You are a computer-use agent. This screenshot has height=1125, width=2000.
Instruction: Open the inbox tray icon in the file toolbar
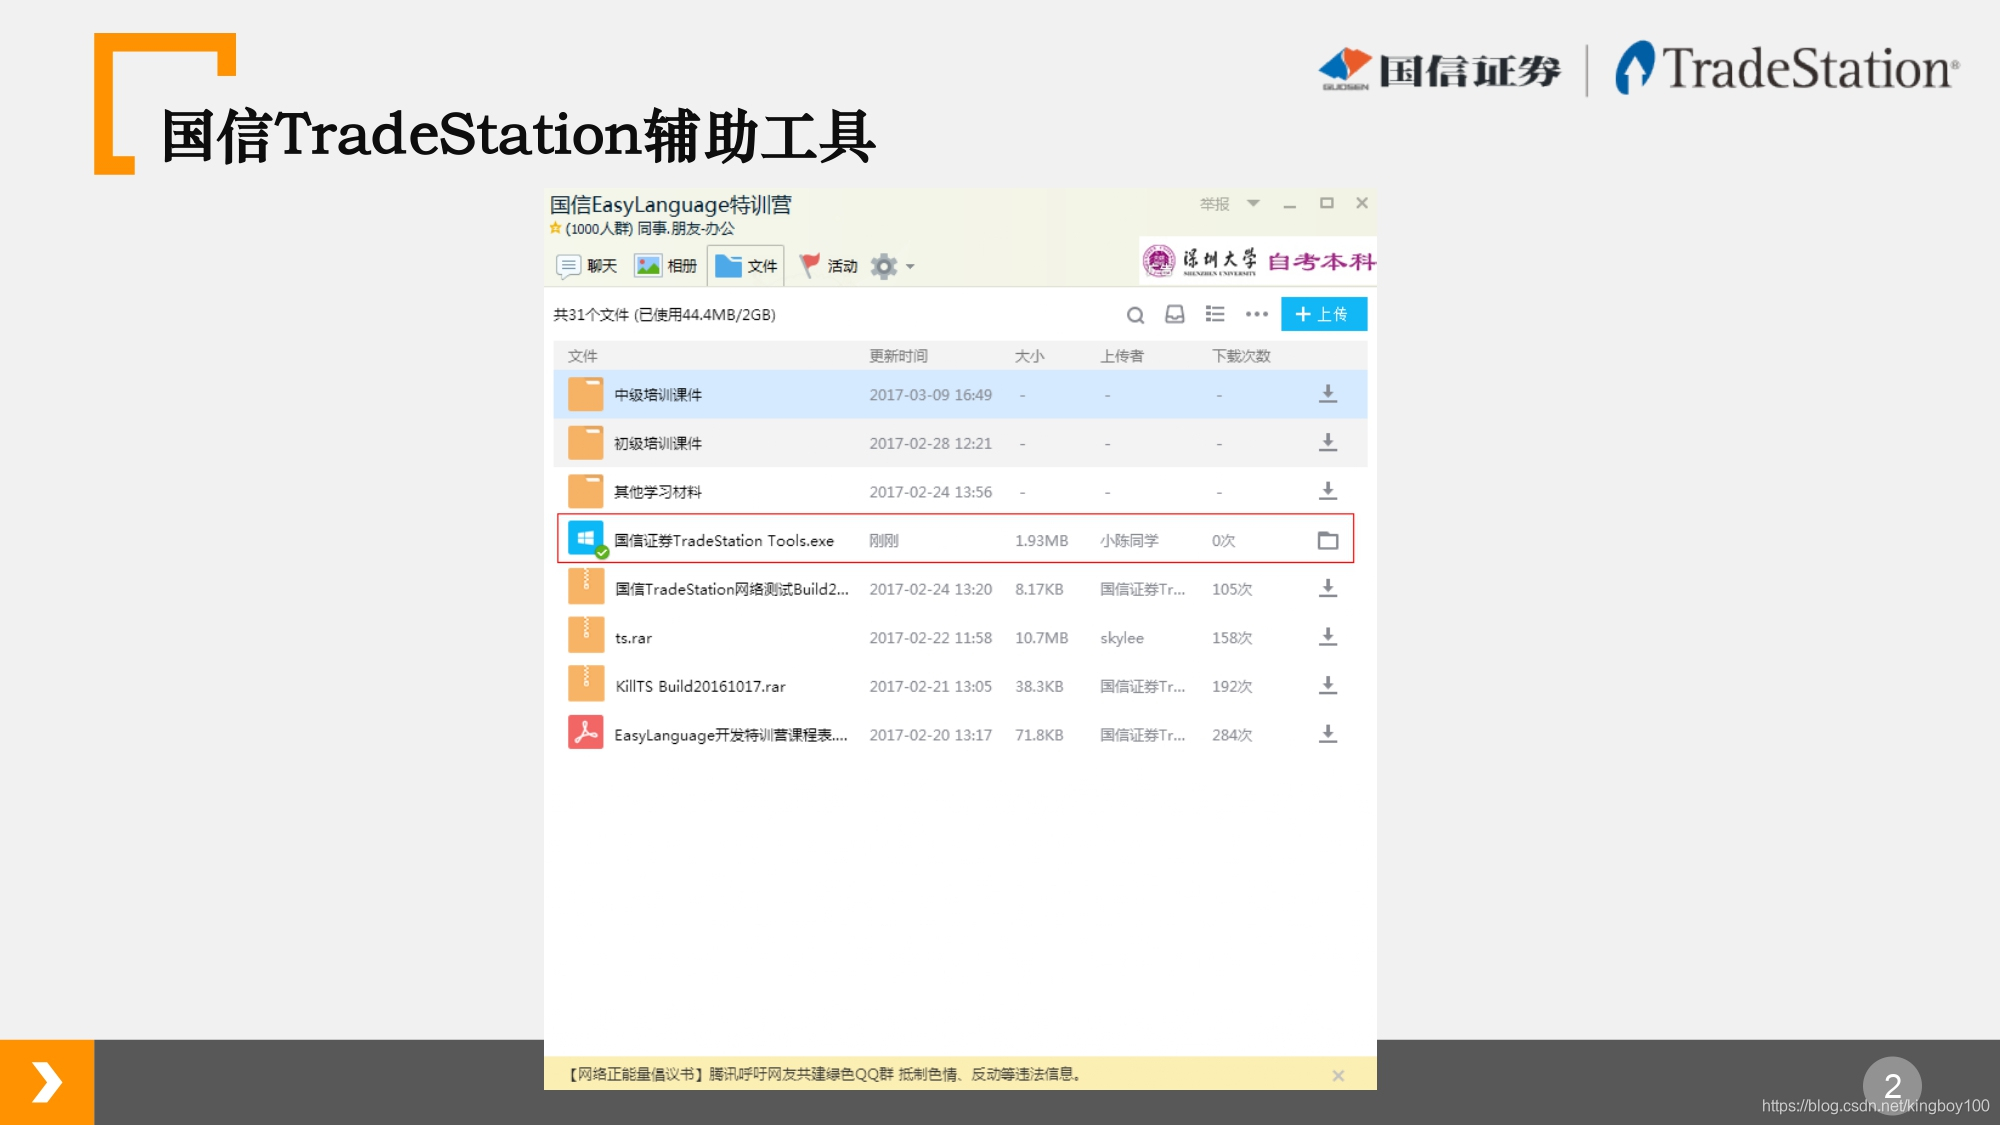pyautogui.click(x=1175, y=314)
